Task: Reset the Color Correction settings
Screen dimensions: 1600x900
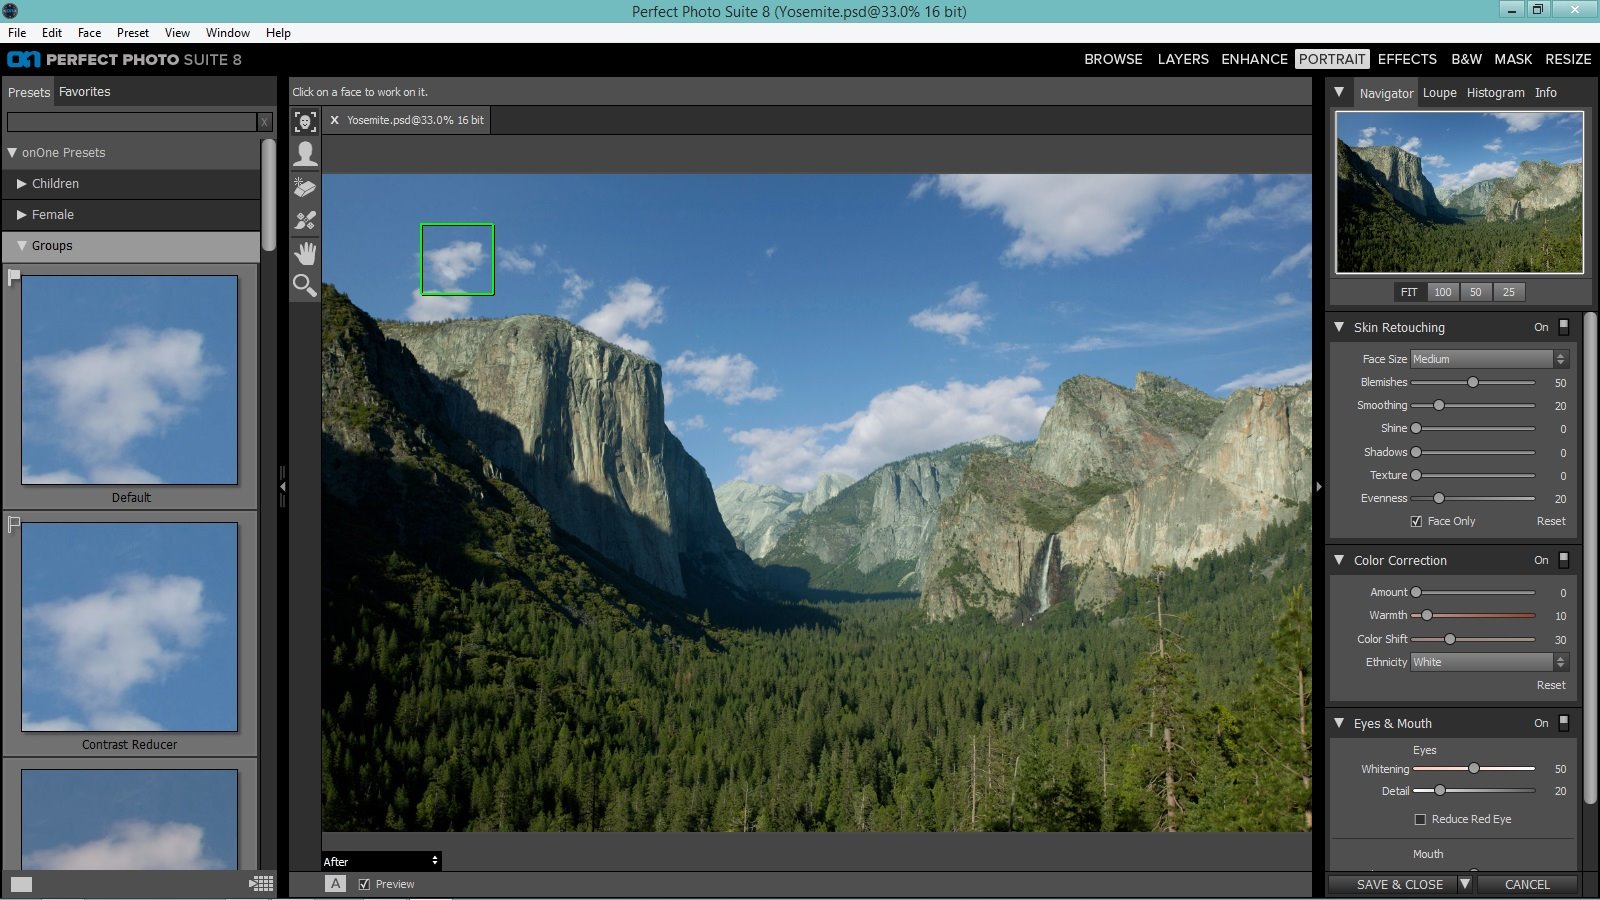Action: click(1551, 685)
